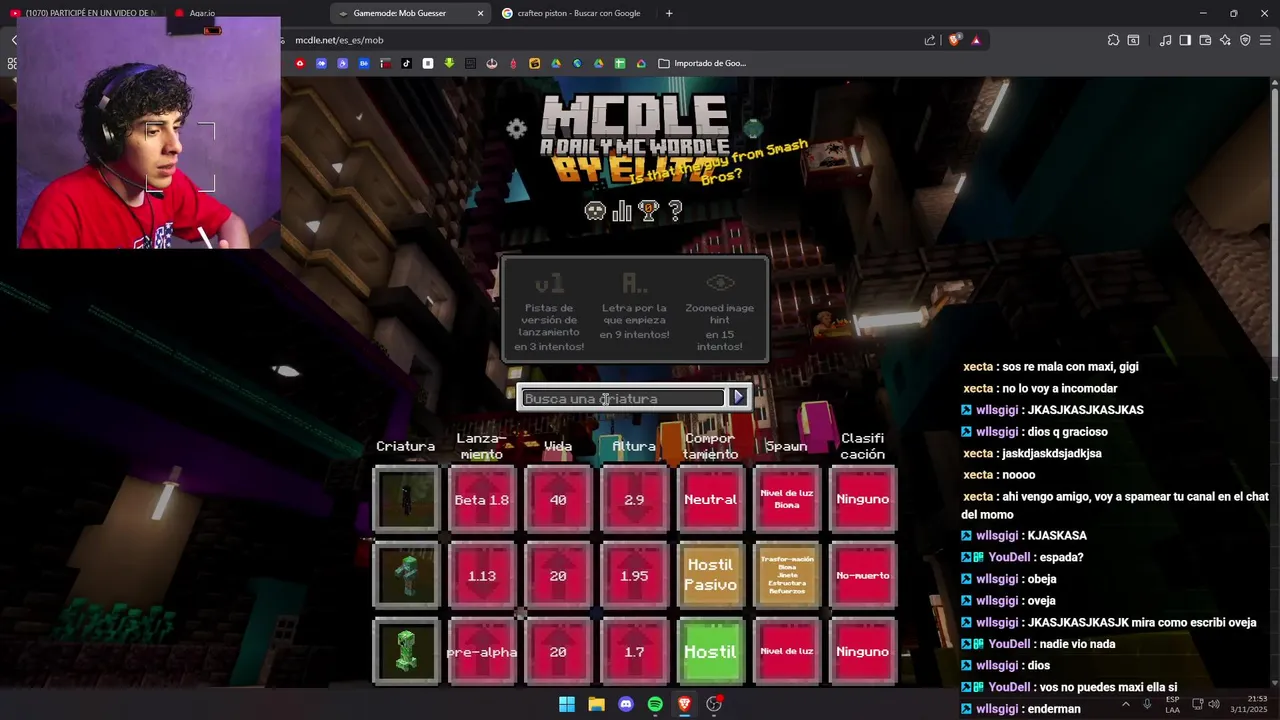The width and height of the screenshot is (1280, 720).
Task: Click the Creeper creature thumbnail
Action: tap(406, 651)
